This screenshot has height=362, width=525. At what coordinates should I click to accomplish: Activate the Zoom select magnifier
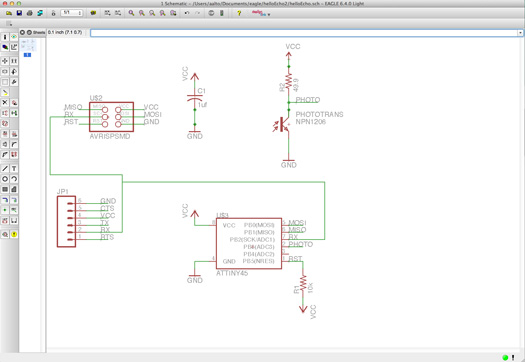[x=173, y=13]
